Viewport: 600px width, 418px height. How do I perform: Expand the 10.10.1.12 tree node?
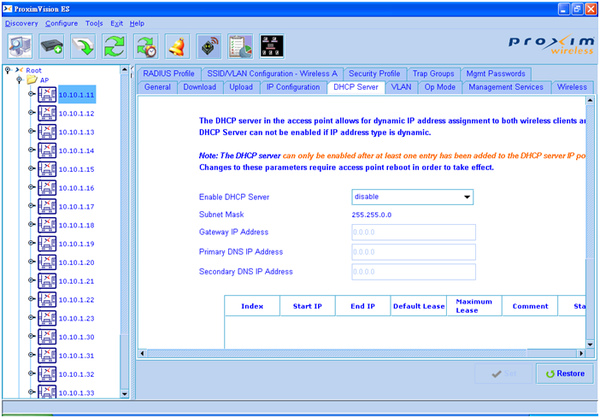pos(31,112)
